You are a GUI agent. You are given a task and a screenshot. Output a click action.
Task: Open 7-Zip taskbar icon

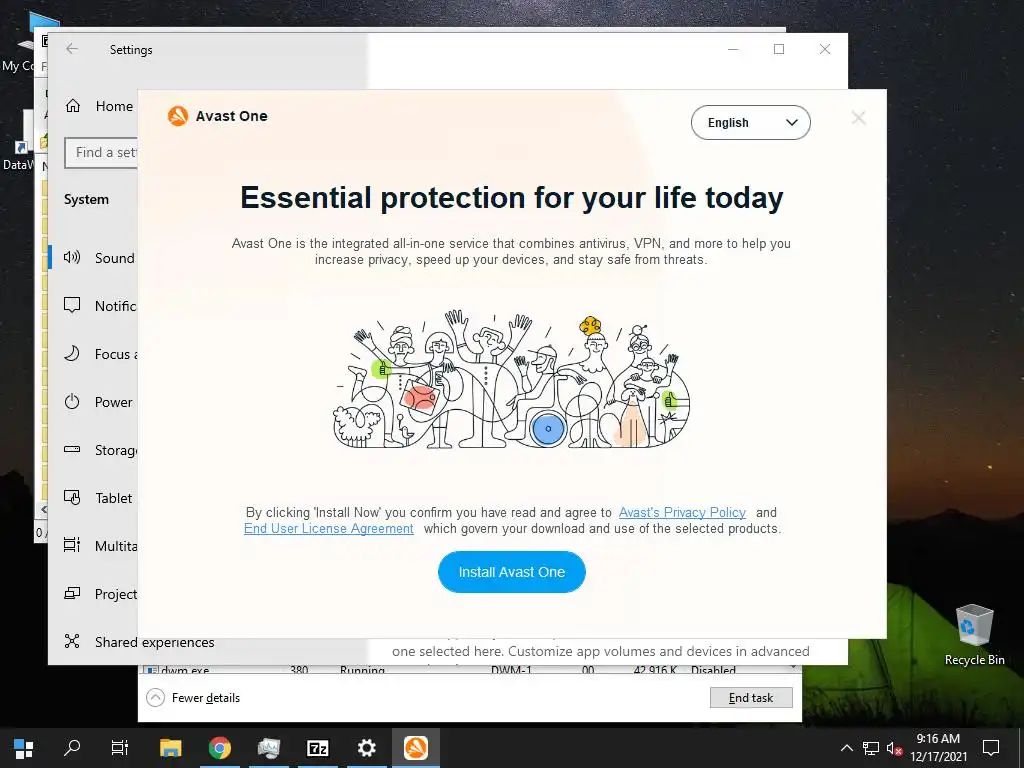pyautogui.click(x=317, y=748)
